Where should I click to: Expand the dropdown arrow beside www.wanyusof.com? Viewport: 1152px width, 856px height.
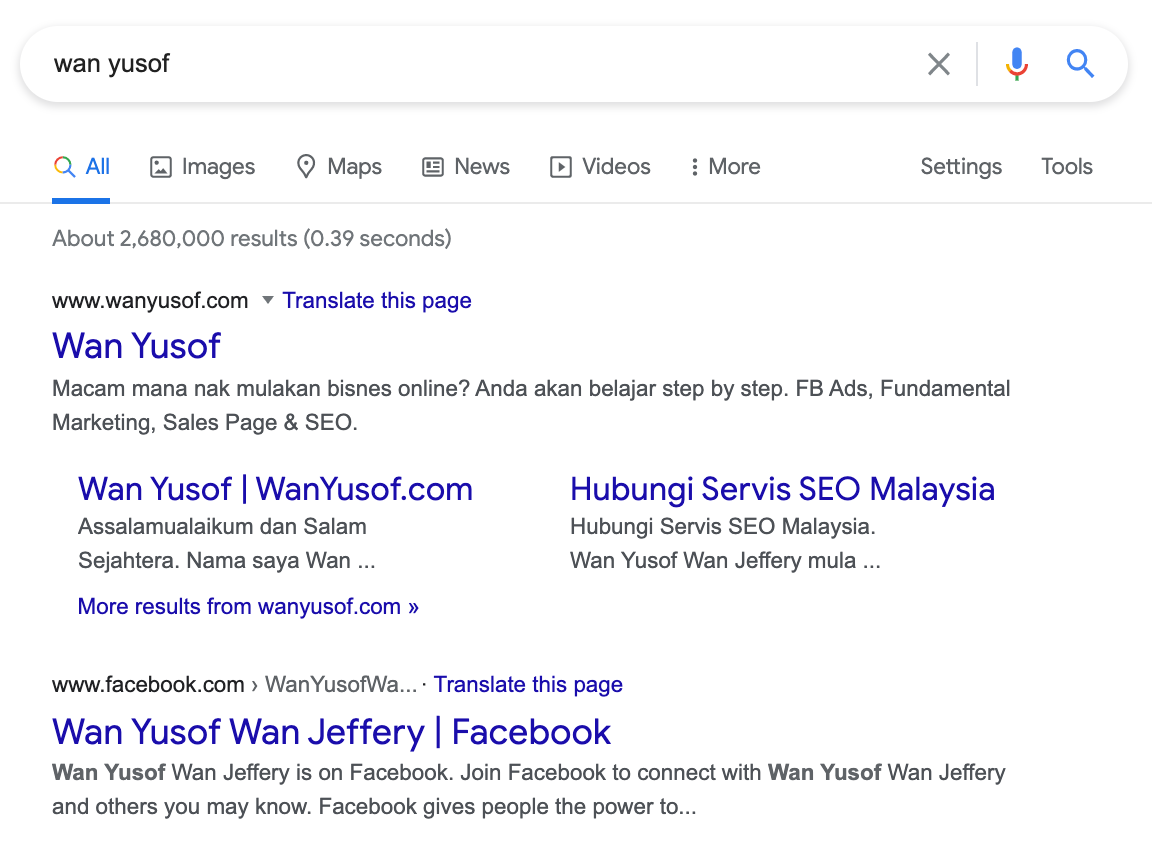click(x=268, y=300)
